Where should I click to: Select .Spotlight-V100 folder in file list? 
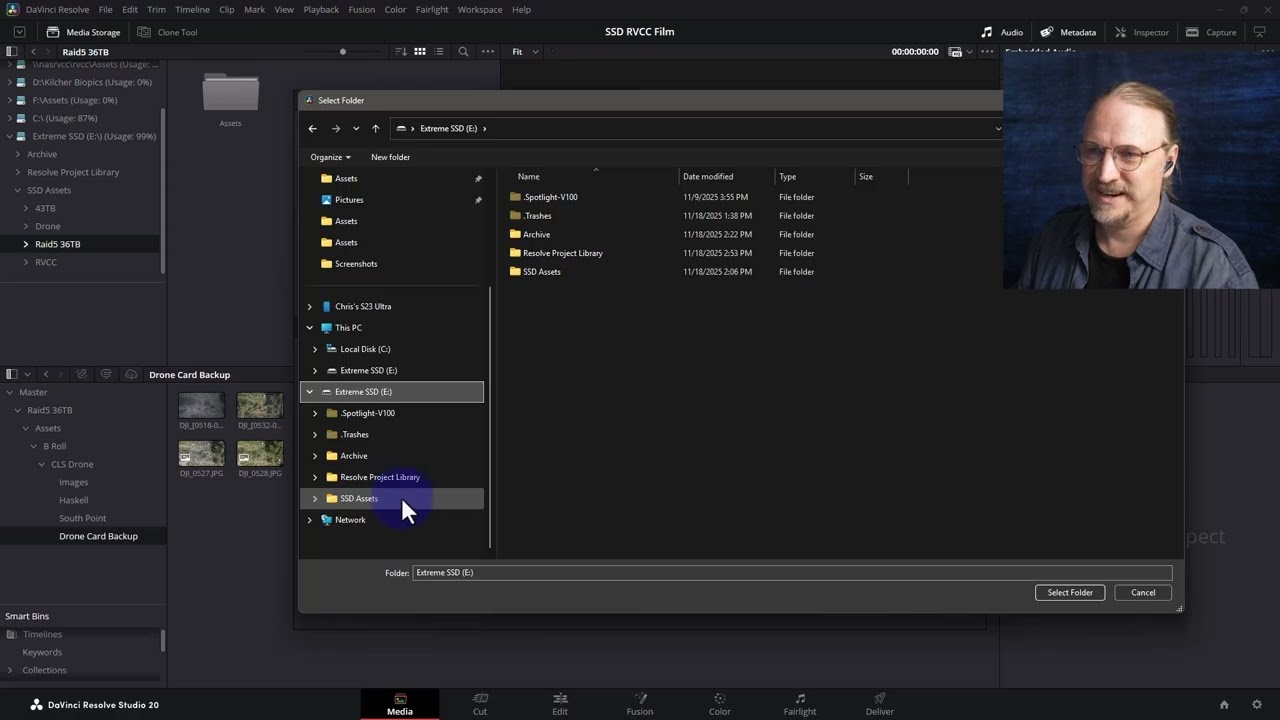550,197
